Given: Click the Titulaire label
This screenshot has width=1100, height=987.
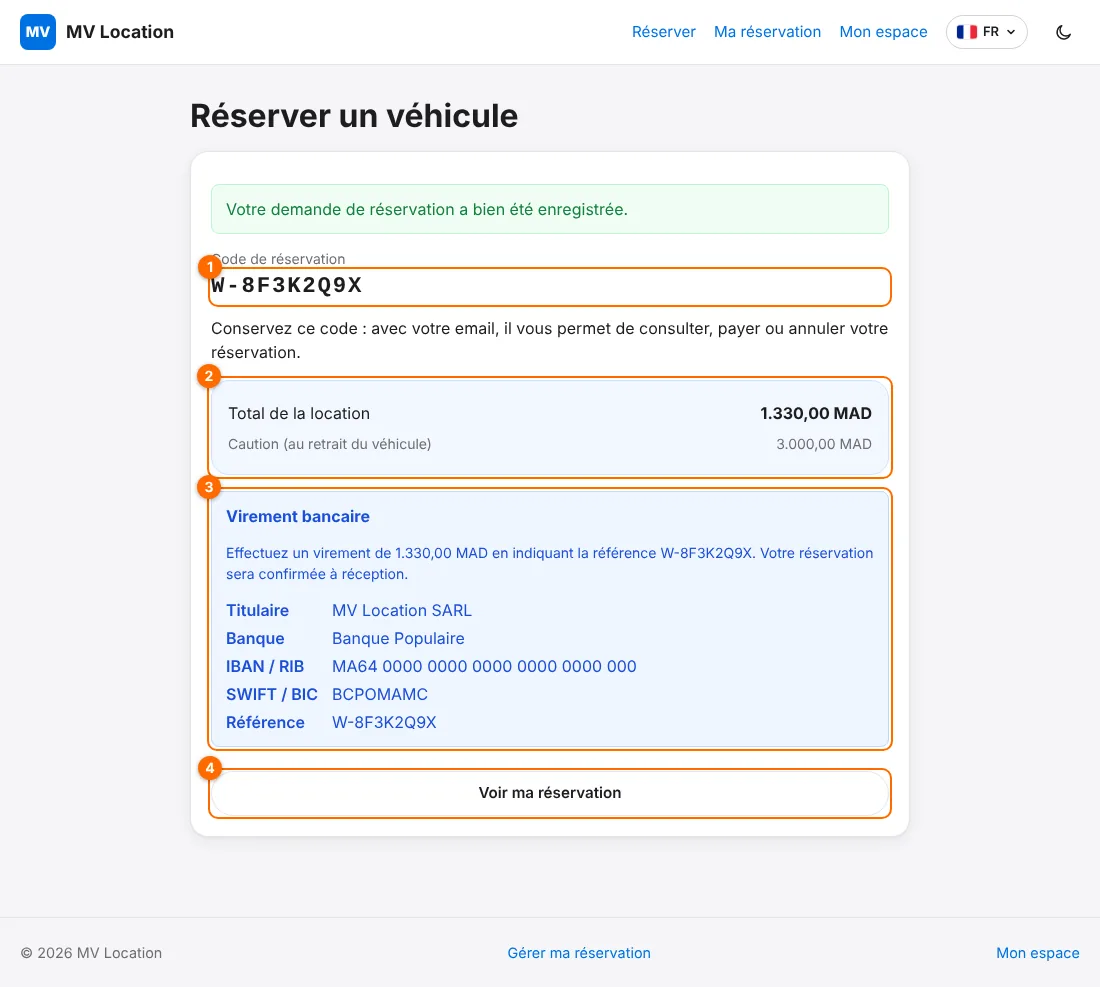Looking at the screenshot, I should click(257, 610).
